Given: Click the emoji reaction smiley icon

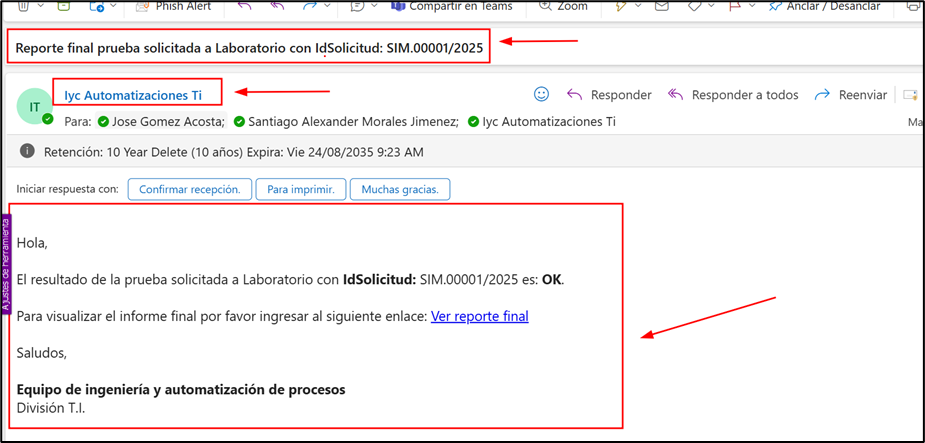Looking at the screenshot, I should 541,95.
